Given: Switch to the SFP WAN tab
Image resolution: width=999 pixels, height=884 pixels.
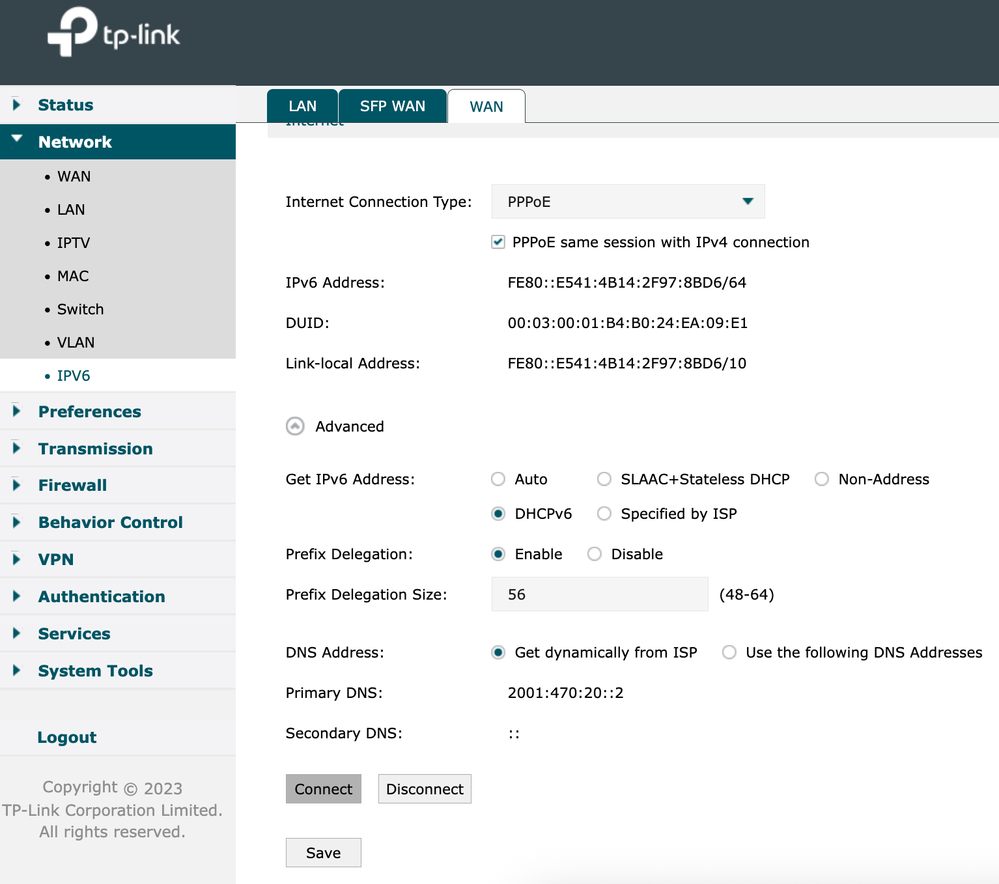Looking at the screenshot, I should (393, 105).
